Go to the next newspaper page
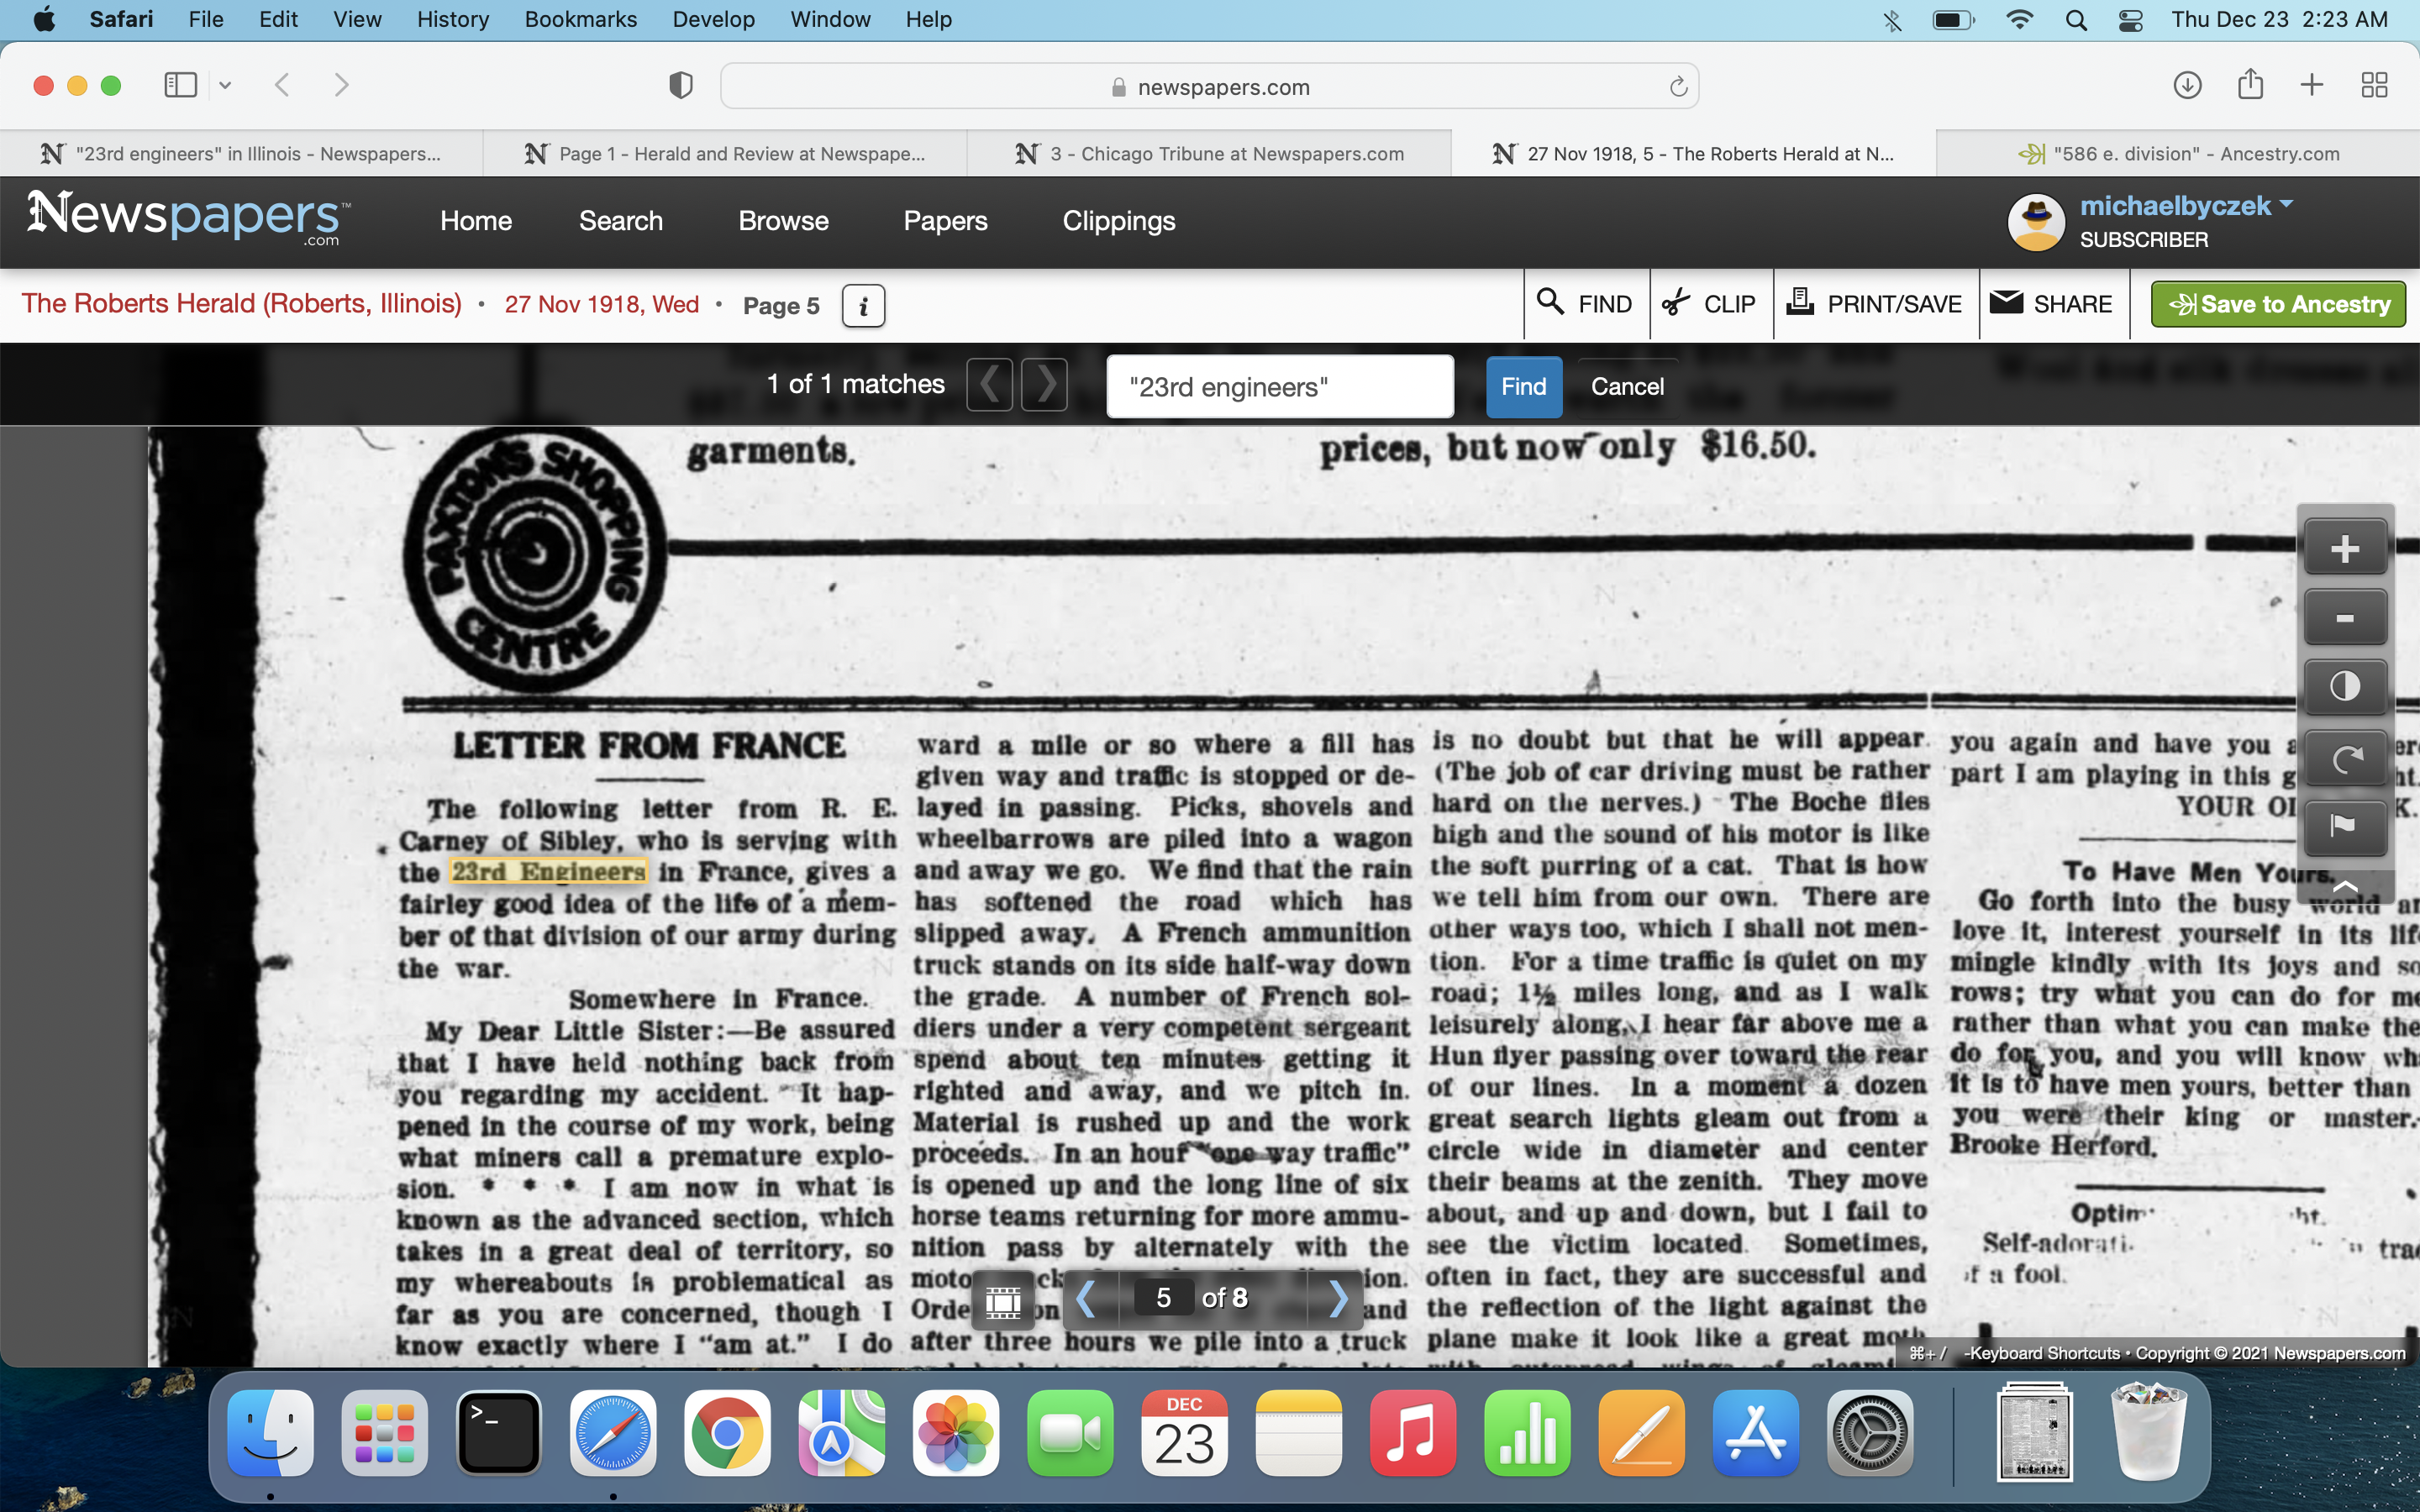 click(x=1338, y=1298)
